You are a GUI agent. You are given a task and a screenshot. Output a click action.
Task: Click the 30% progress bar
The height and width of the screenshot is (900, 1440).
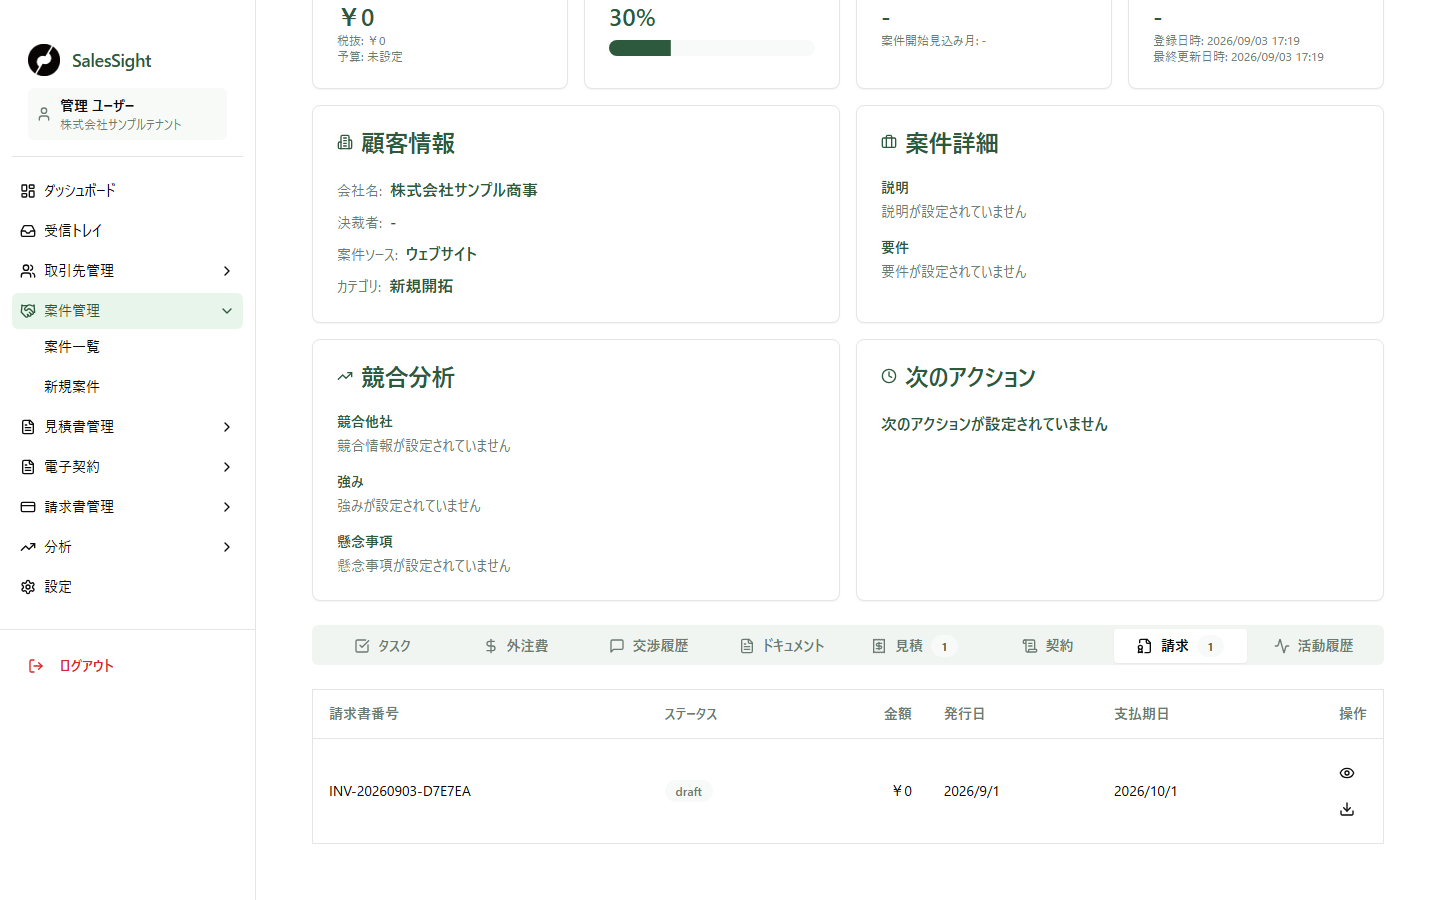[712, 48]
